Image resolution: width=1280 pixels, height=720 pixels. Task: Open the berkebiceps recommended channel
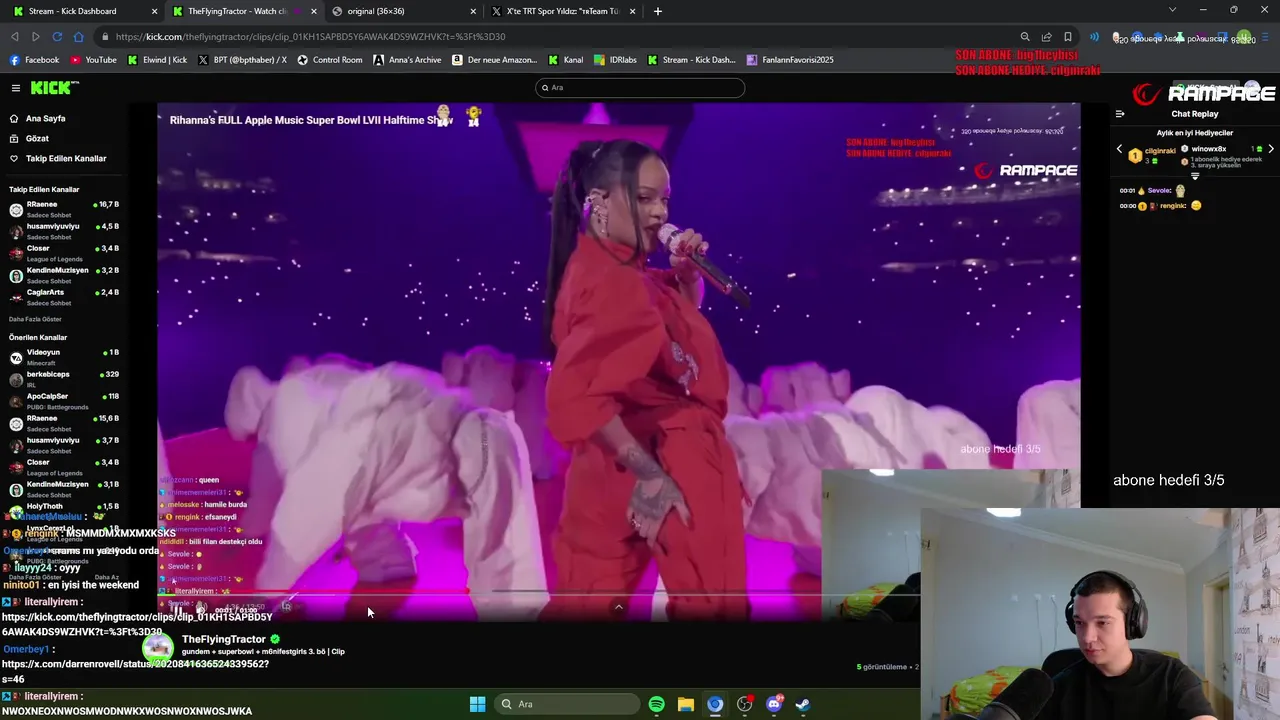point(64,378)
